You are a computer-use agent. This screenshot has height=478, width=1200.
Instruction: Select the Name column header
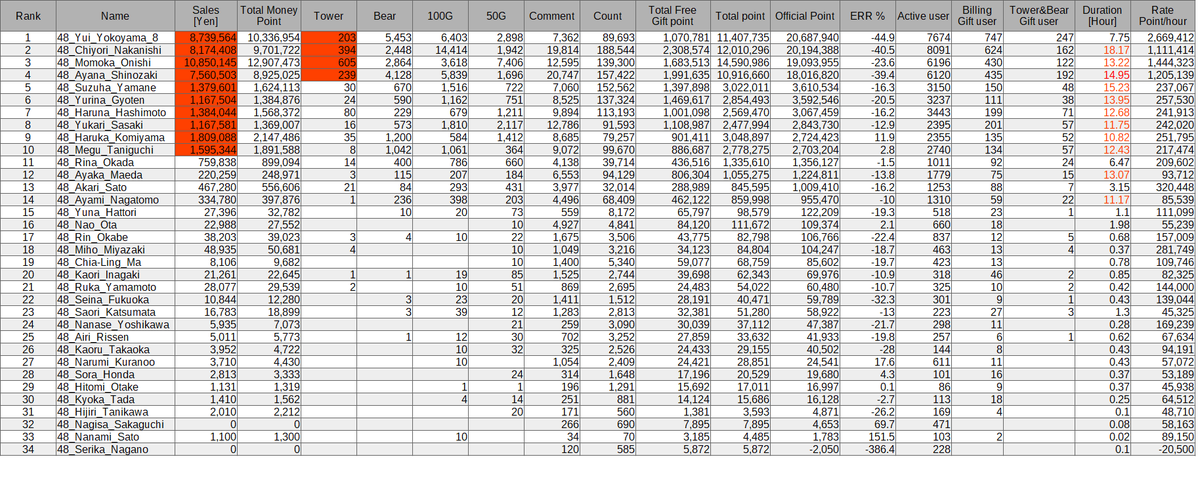point(116,17)
